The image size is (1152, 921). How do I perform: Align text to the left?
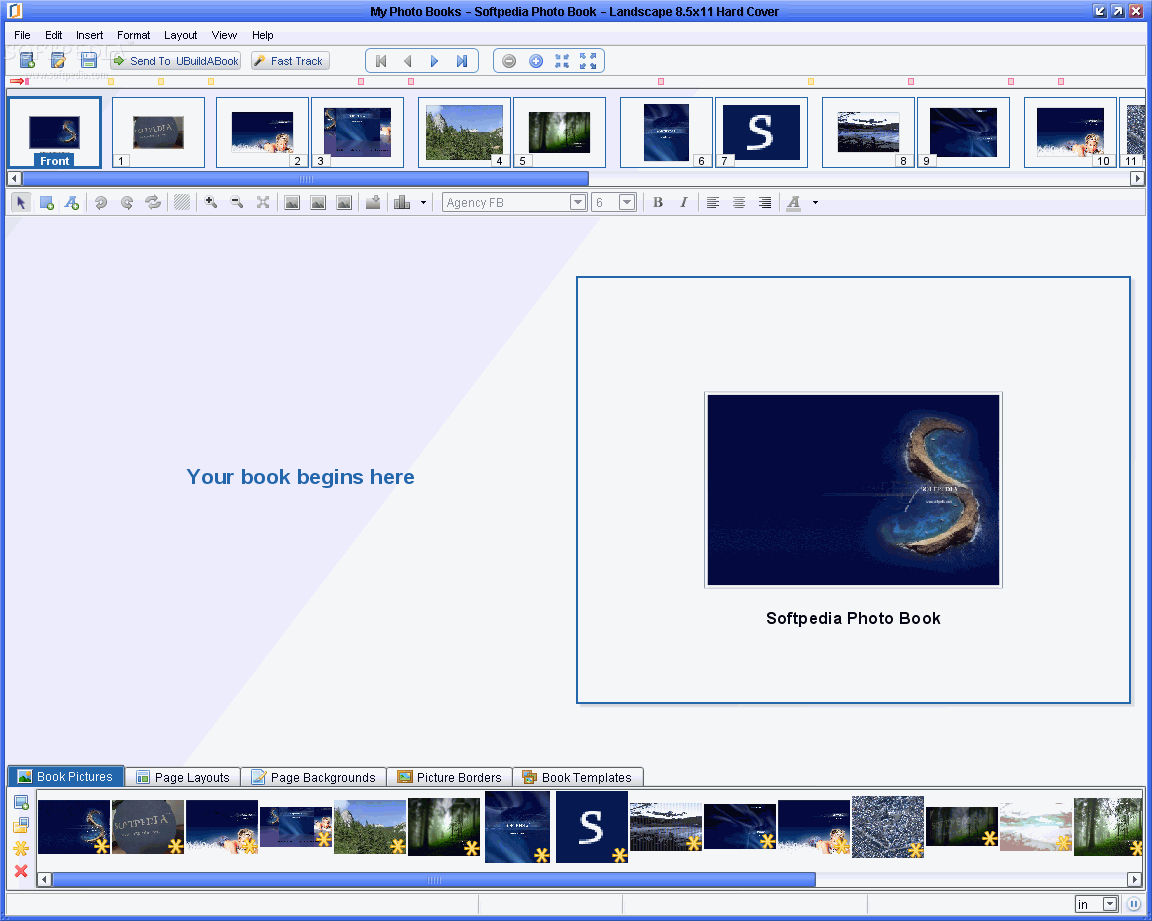713,203
